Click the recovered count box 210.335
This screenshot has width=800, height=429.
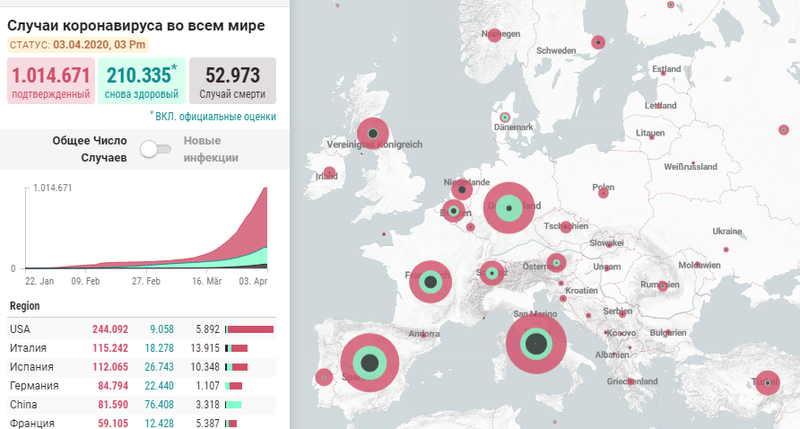tap(142, 81)
